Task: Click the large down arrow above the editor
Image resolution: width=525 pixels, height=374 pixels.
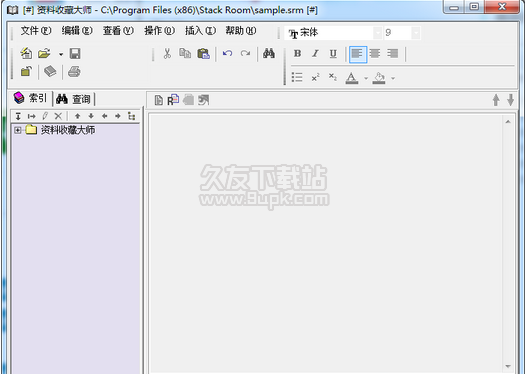Action: tap(511, 100)
